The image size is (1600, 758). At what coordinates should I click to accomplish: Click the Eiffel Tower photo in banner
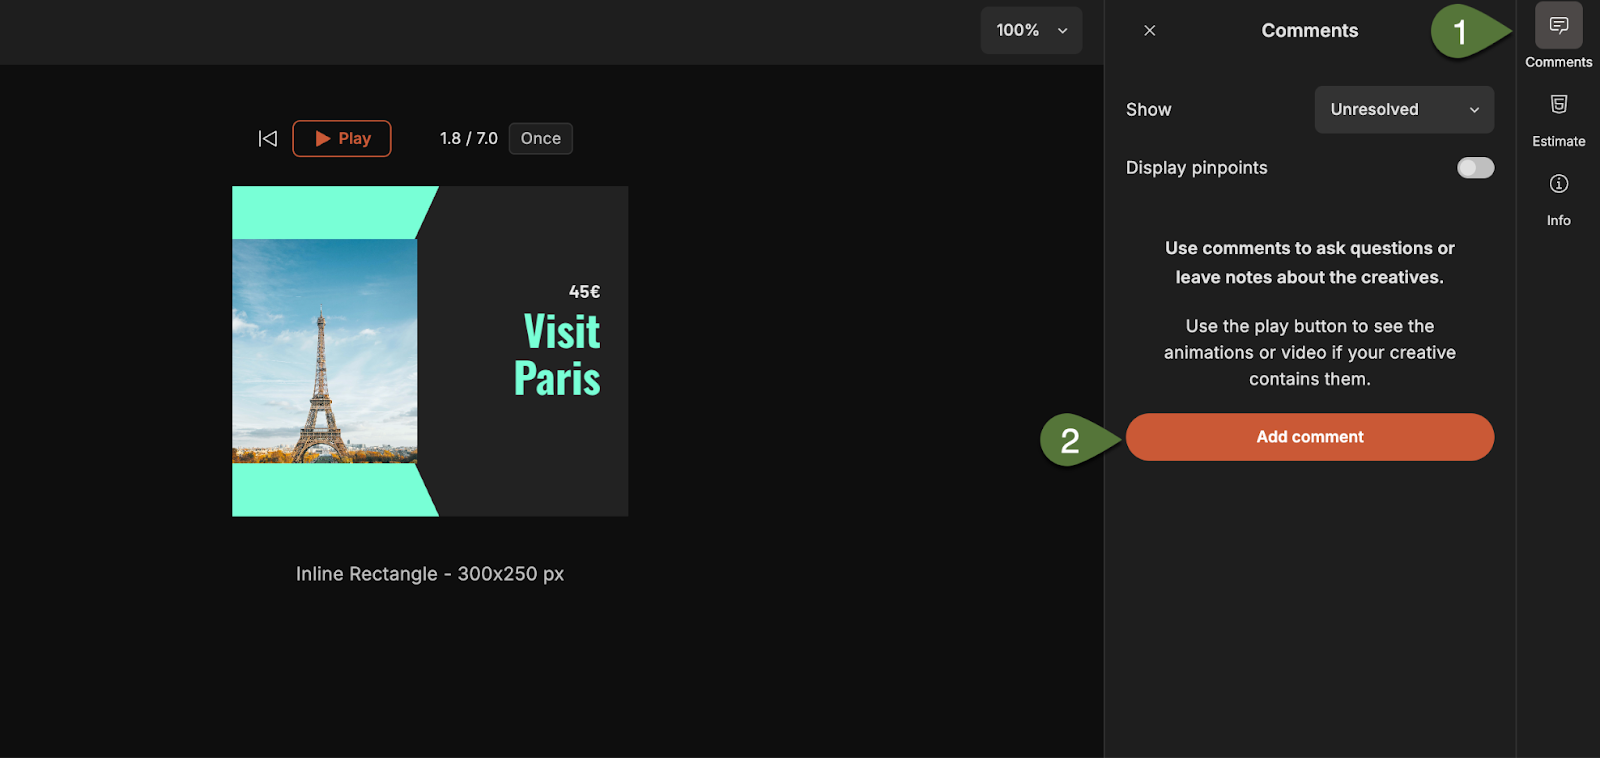tap(324, 350)
